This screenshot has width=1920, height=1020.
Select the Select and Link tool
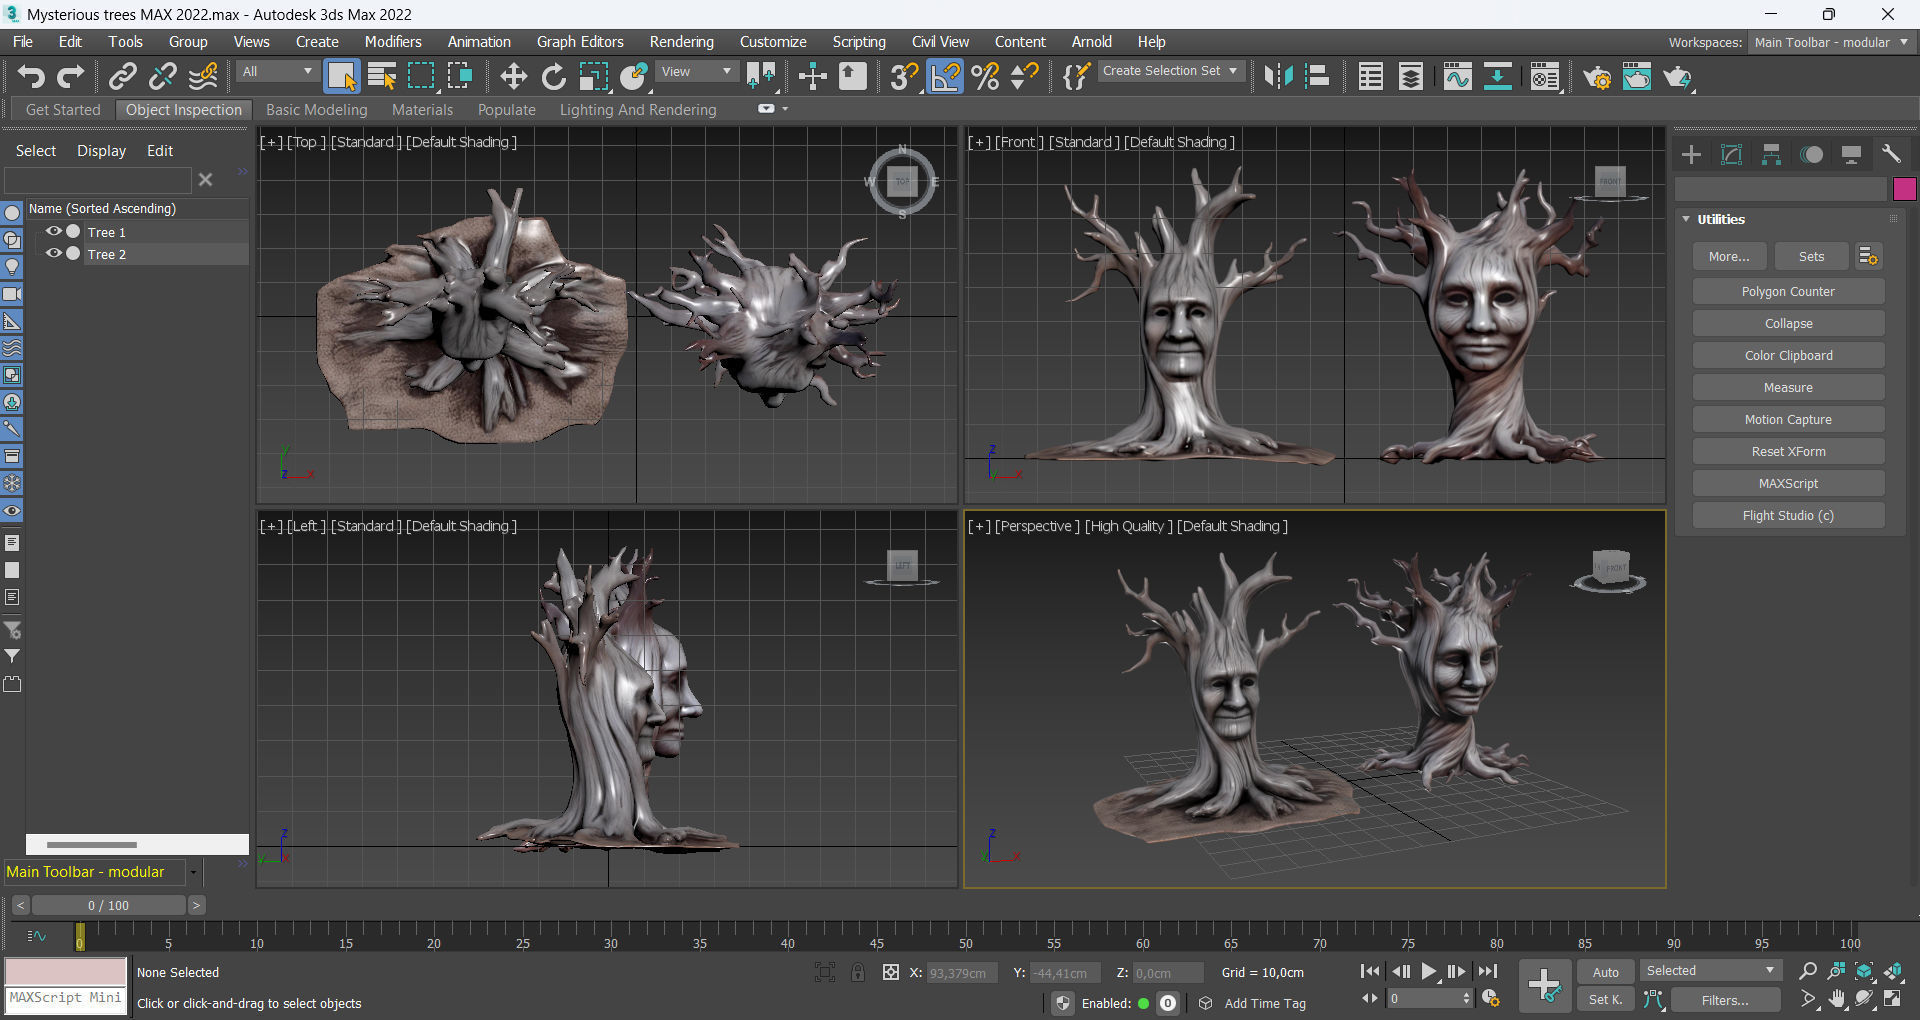pos(123,76)
